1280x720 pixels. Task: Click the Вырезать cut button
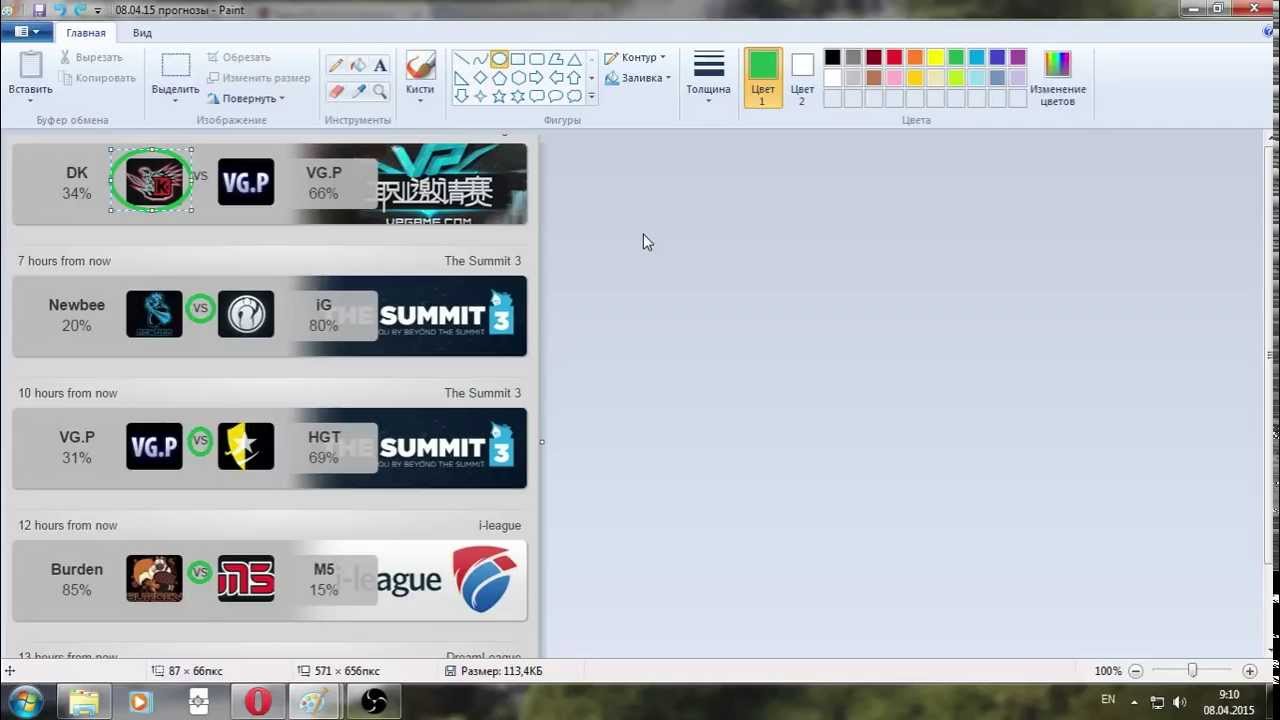pos(92,58)
